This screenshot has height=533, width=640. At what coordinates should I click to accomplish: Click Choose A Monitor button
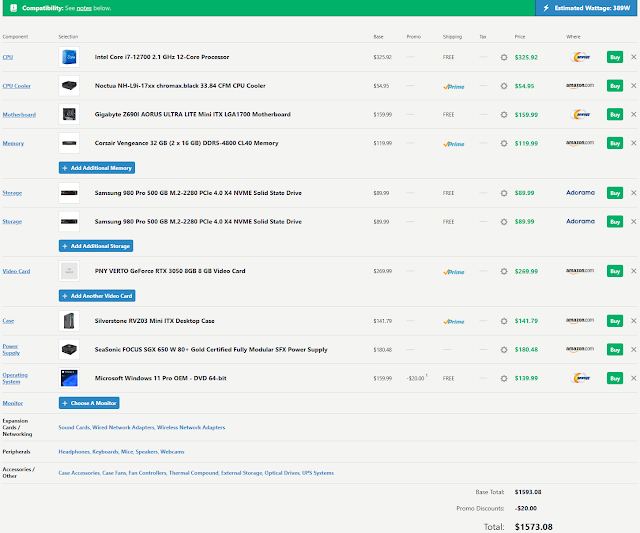(89, 403)
